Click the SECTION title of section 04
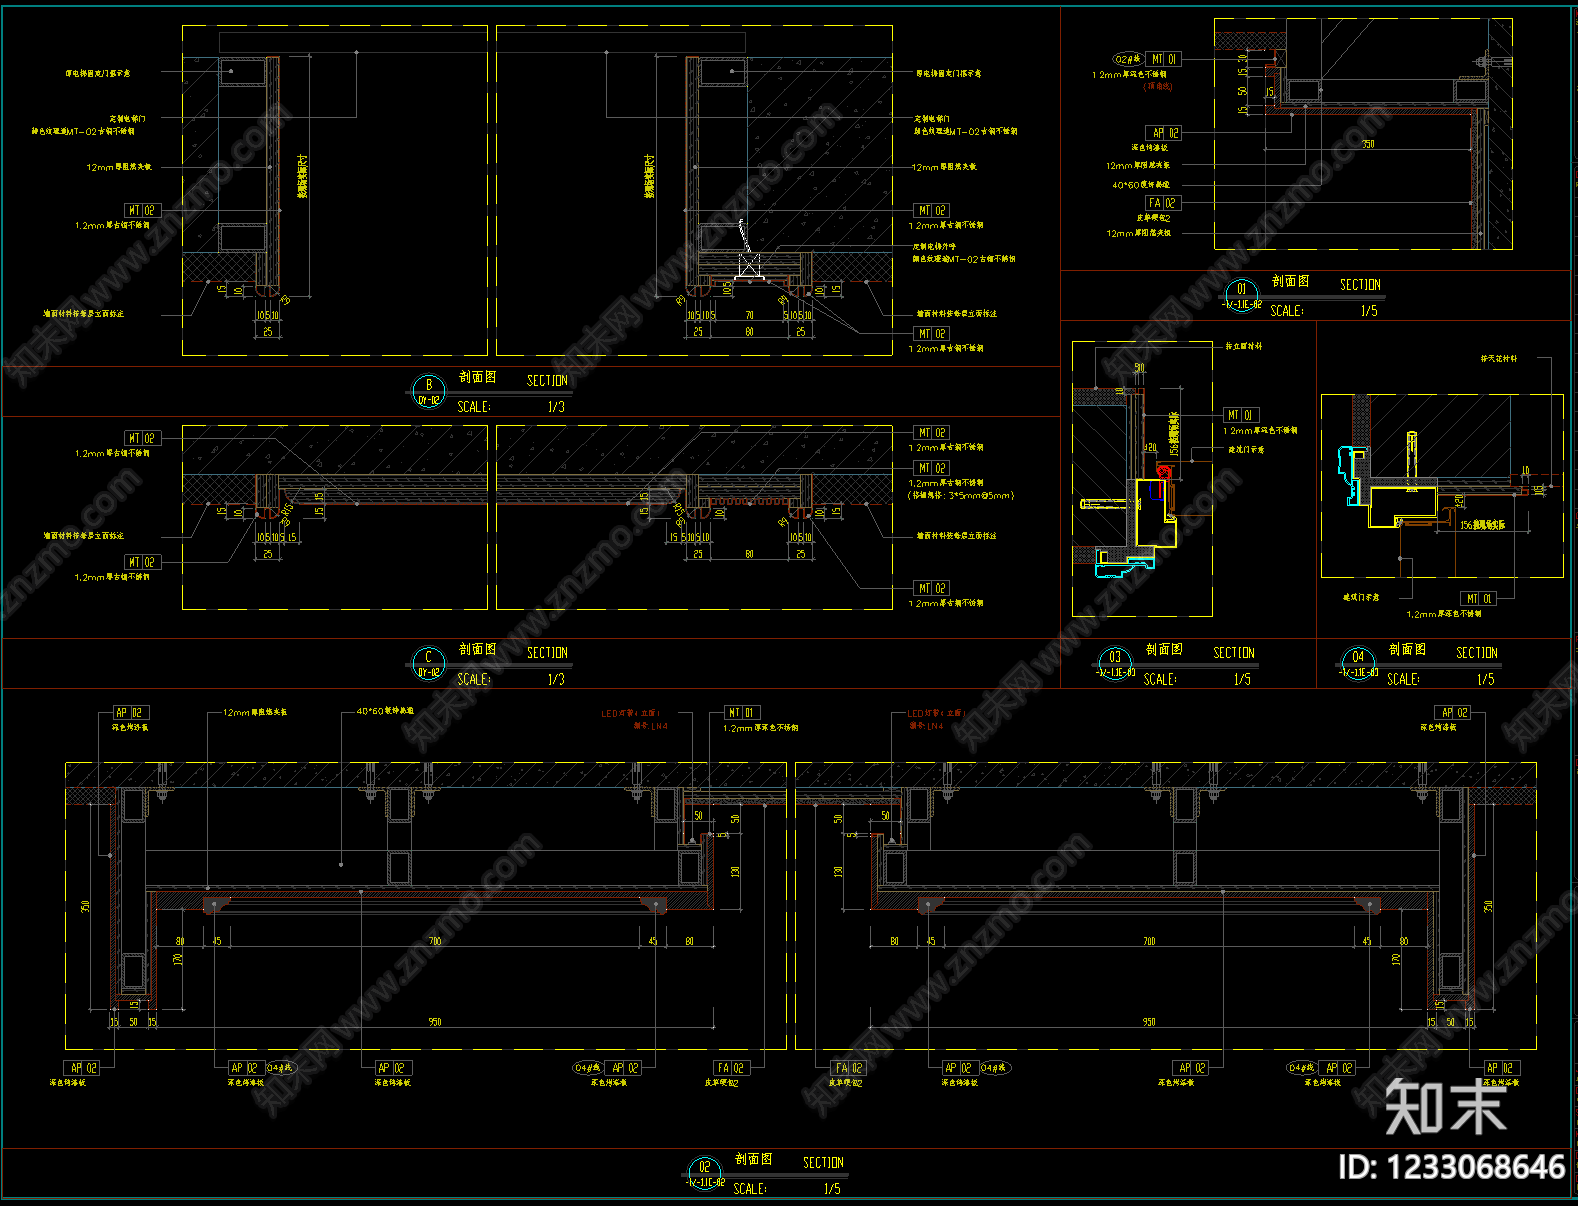 [x=1477, y=653]
